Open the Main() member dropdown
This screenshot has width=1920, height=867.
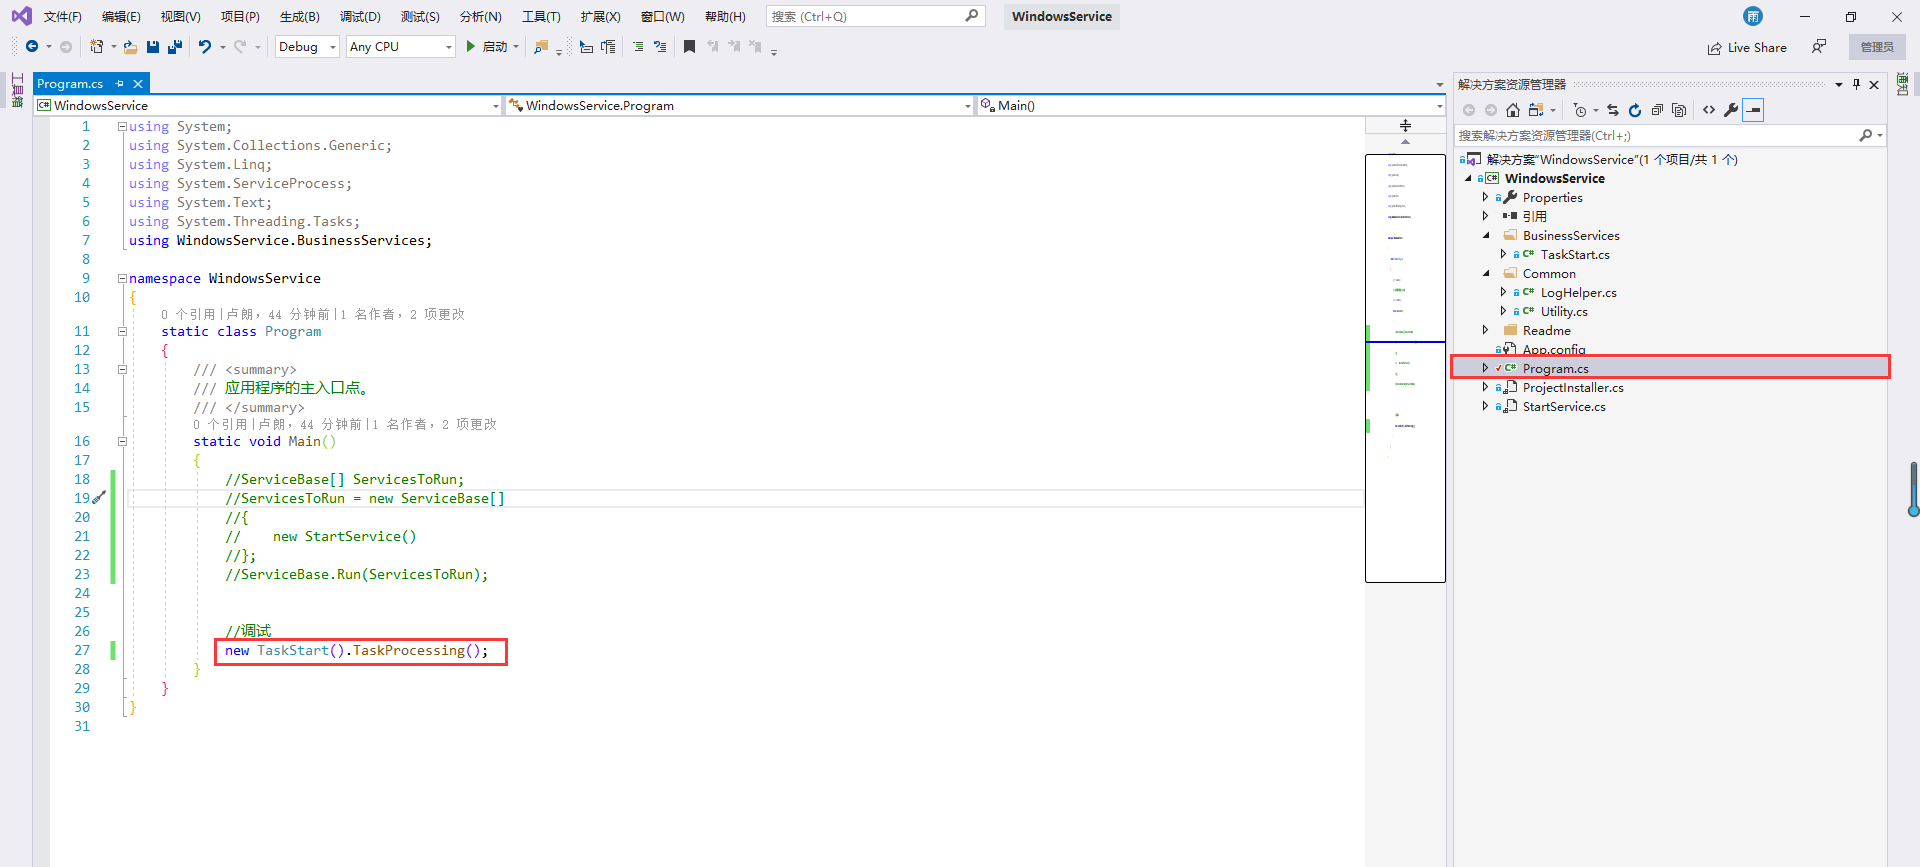coord(1211,105)
